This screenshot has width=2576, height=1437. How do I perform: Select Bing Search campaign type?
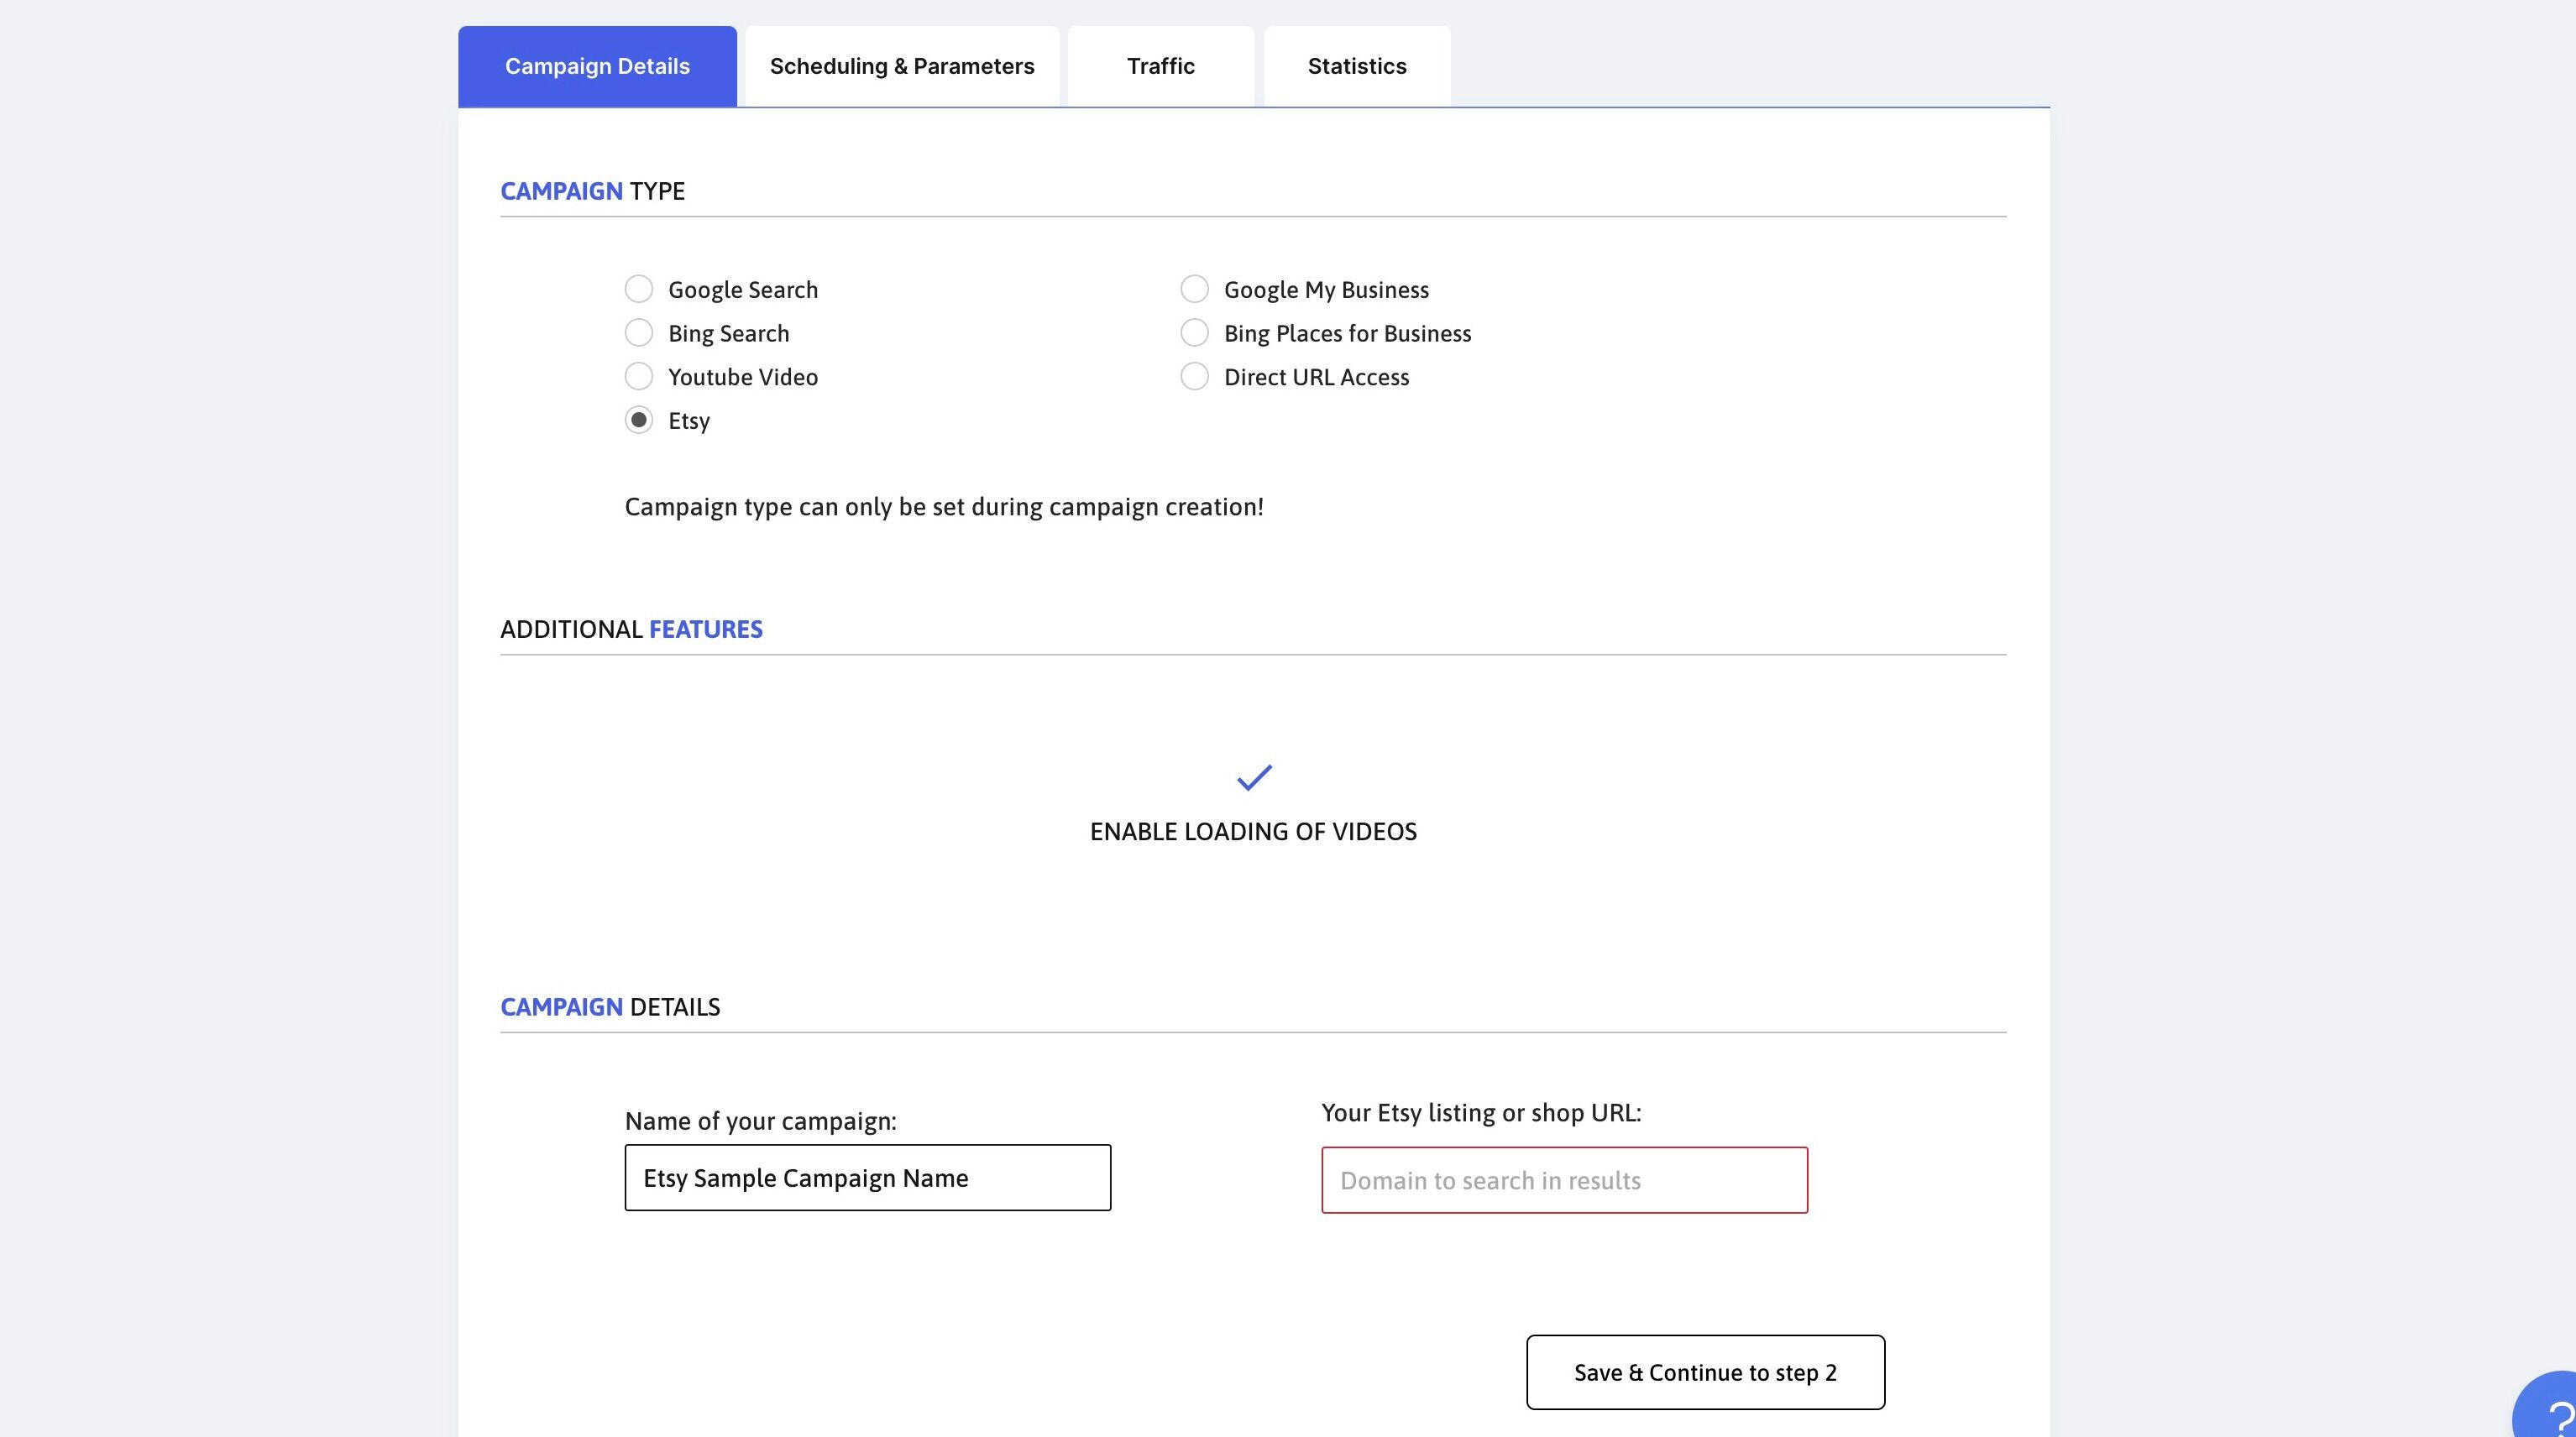(639, 332)
